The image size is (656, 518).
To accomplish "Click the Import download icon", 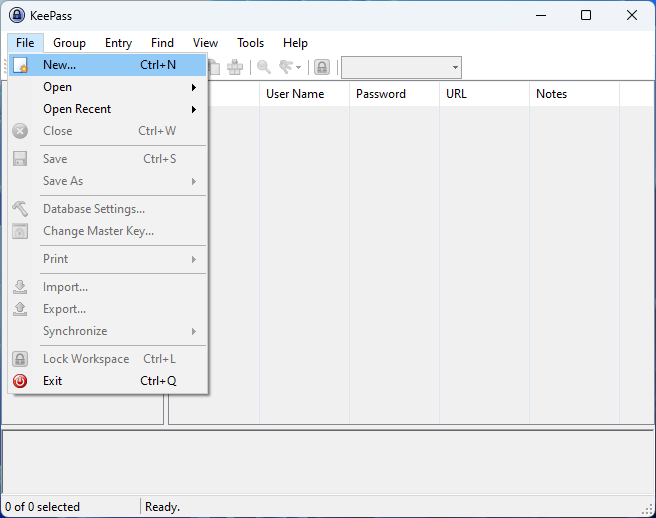I will pyautogui.click(x=20, y=287).
